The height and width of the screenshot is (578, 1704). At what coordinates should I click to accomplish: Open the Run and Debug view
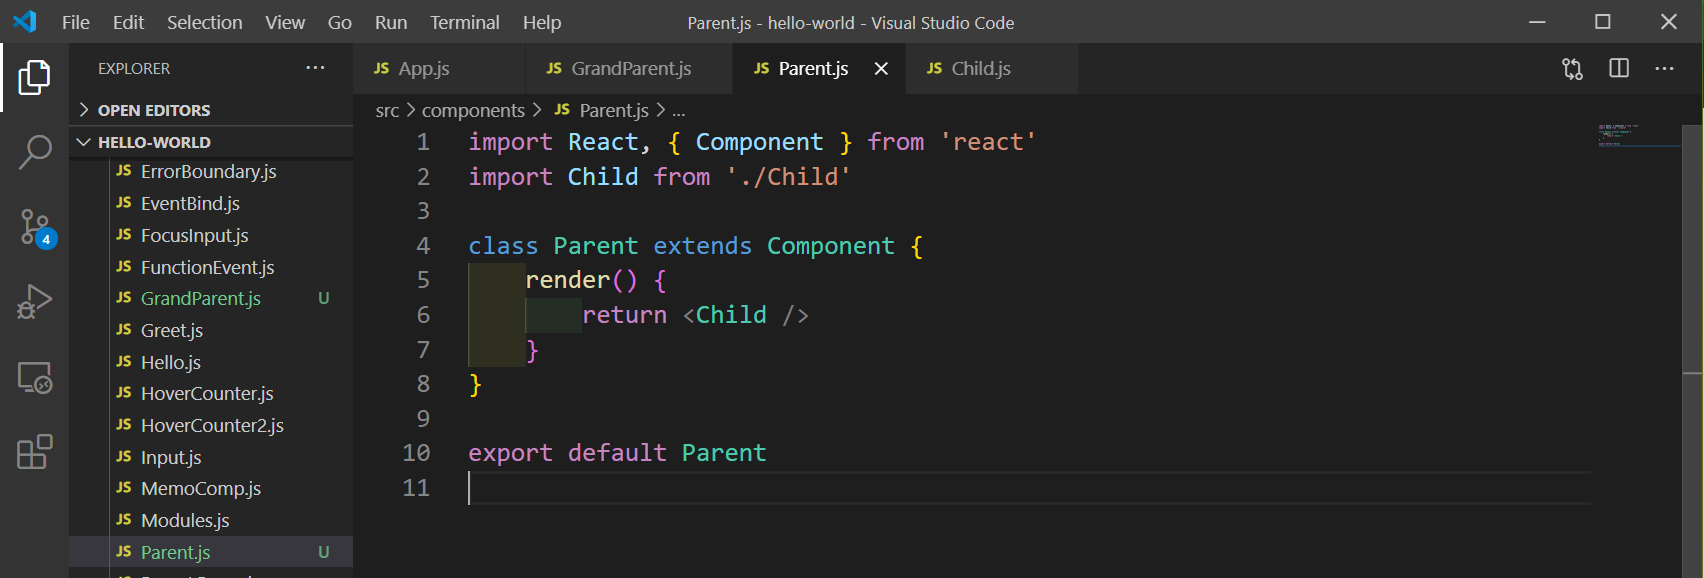pyautogui.click(x=34, y=302)
